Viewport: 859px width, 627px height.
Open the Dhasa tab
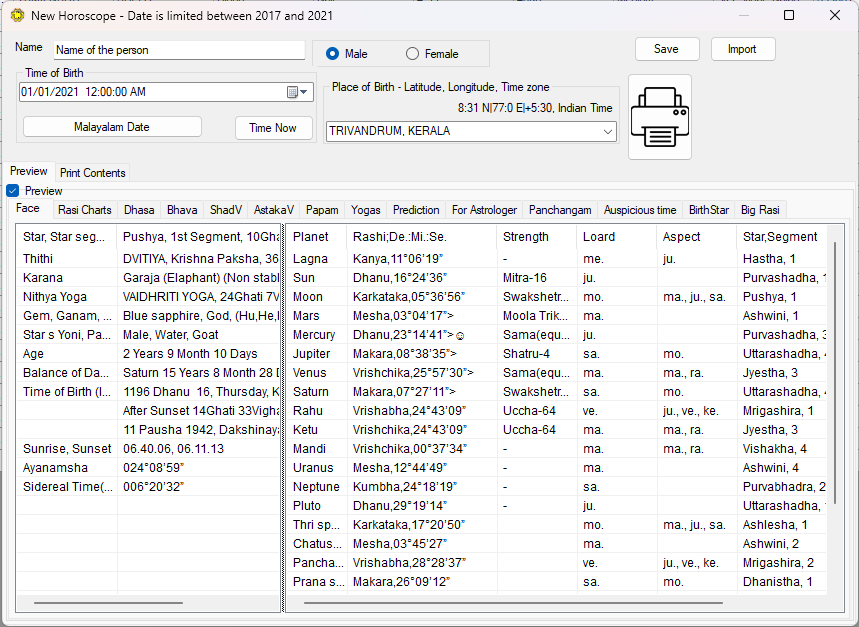pyautogui.click(x=139, y=210)
